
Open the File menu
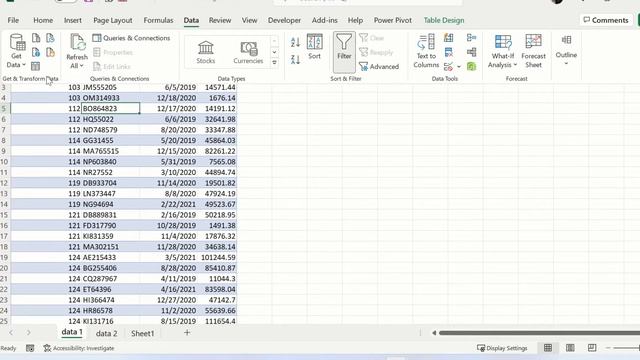tap(13, 20)
